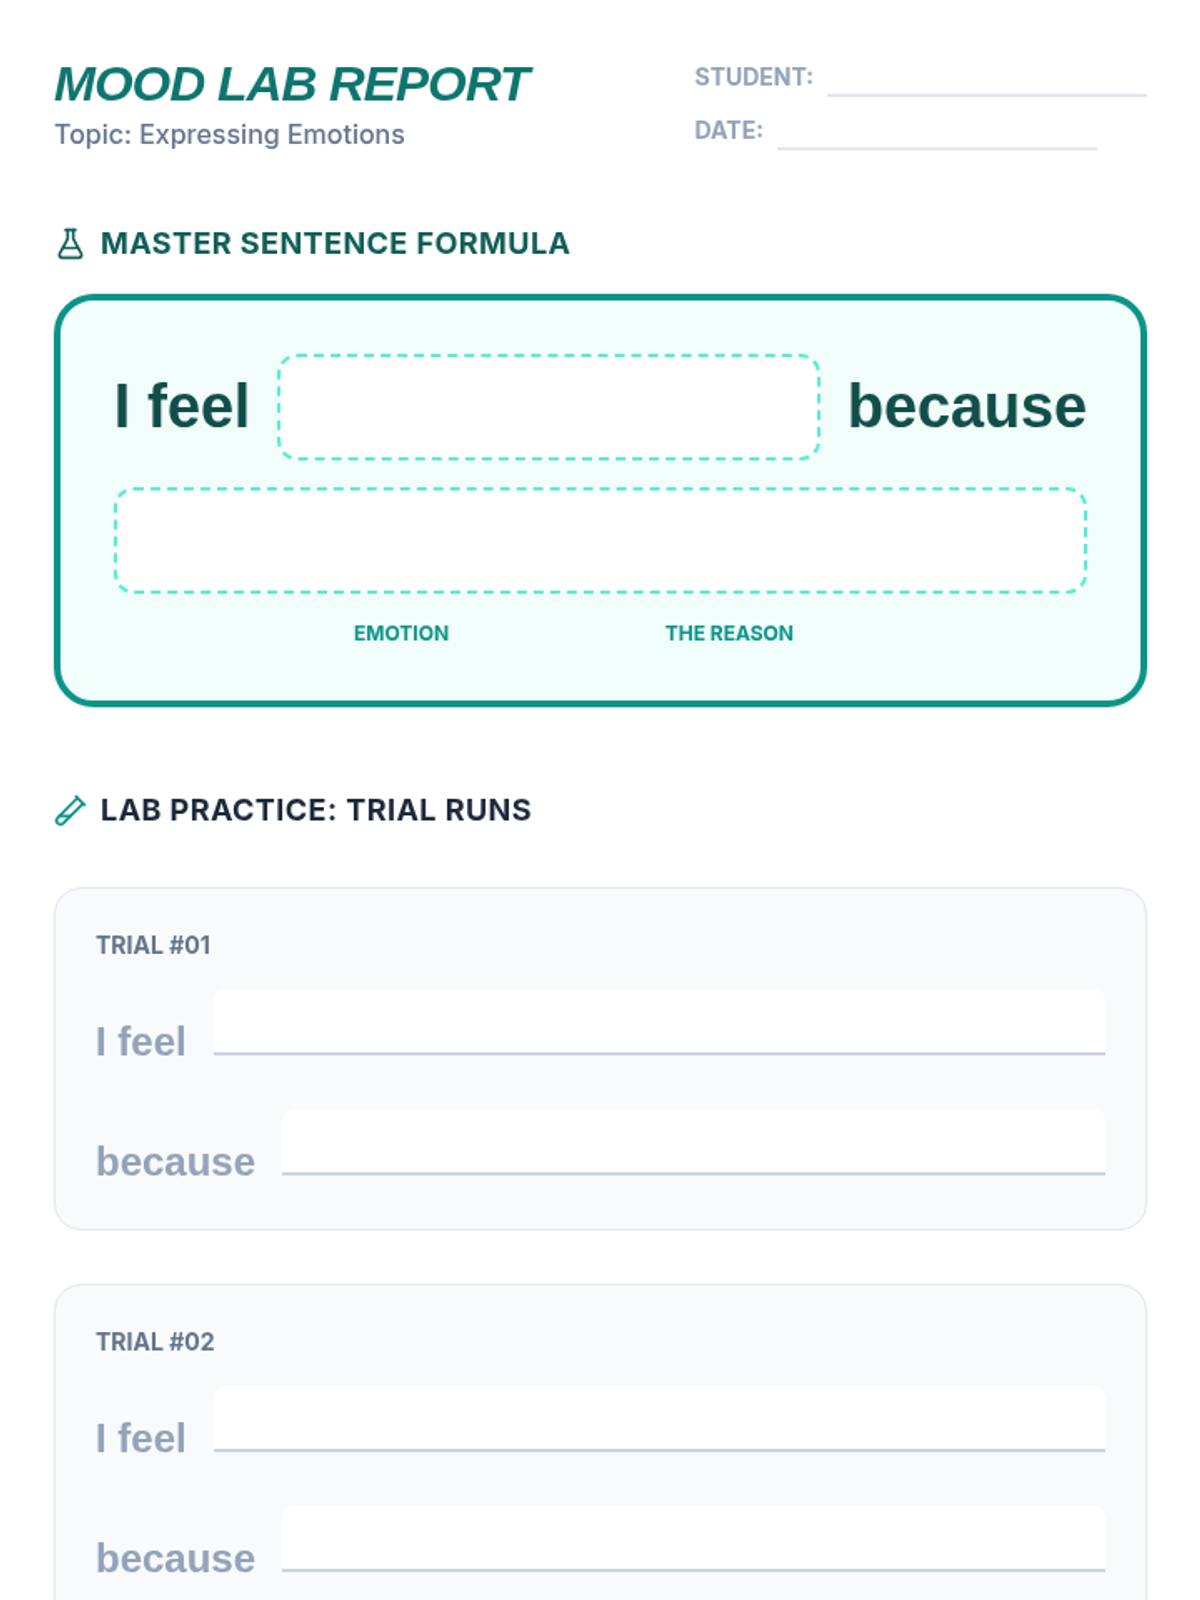Click the Student name field

coord(986,79)
